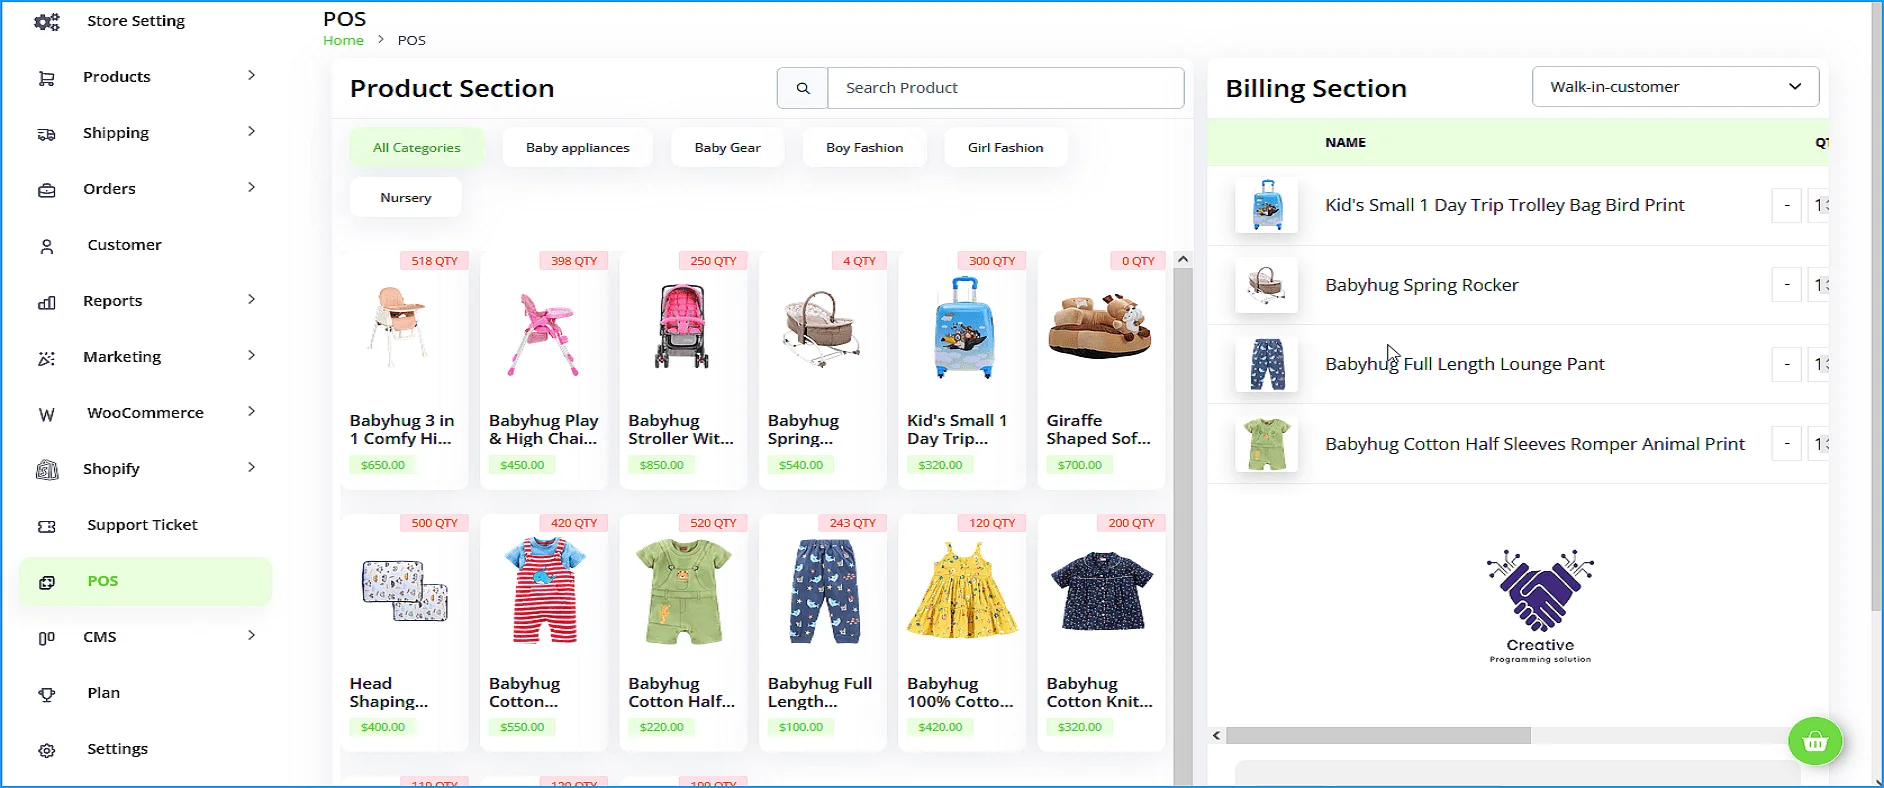Click the green floating basket button
This screenshot has width=1884, height=788.
pyautogui.click(x=1815, y=741)
